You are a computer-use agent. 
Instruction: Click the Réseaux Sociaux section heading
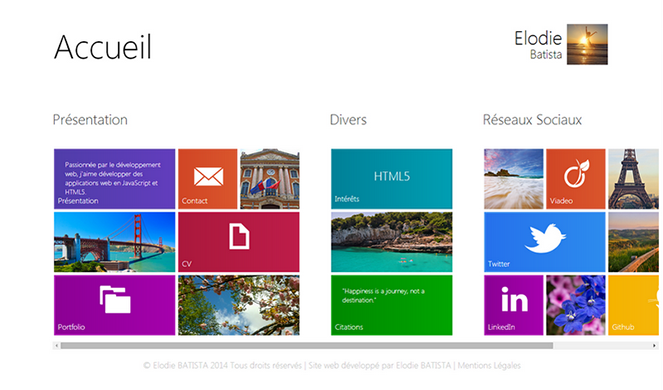[532, 120]
